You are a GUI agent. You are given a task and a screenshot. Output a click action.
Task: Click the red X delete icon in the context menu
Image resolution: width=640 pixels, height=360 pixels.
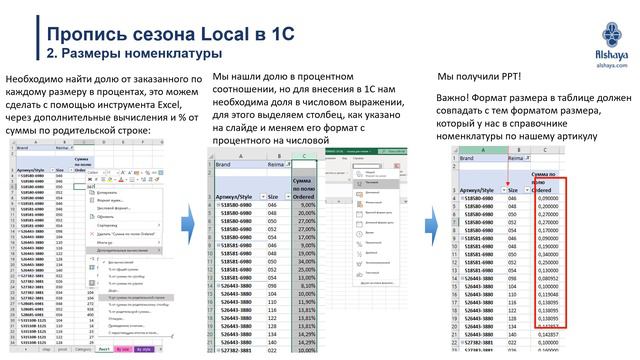tap(92, 234)
